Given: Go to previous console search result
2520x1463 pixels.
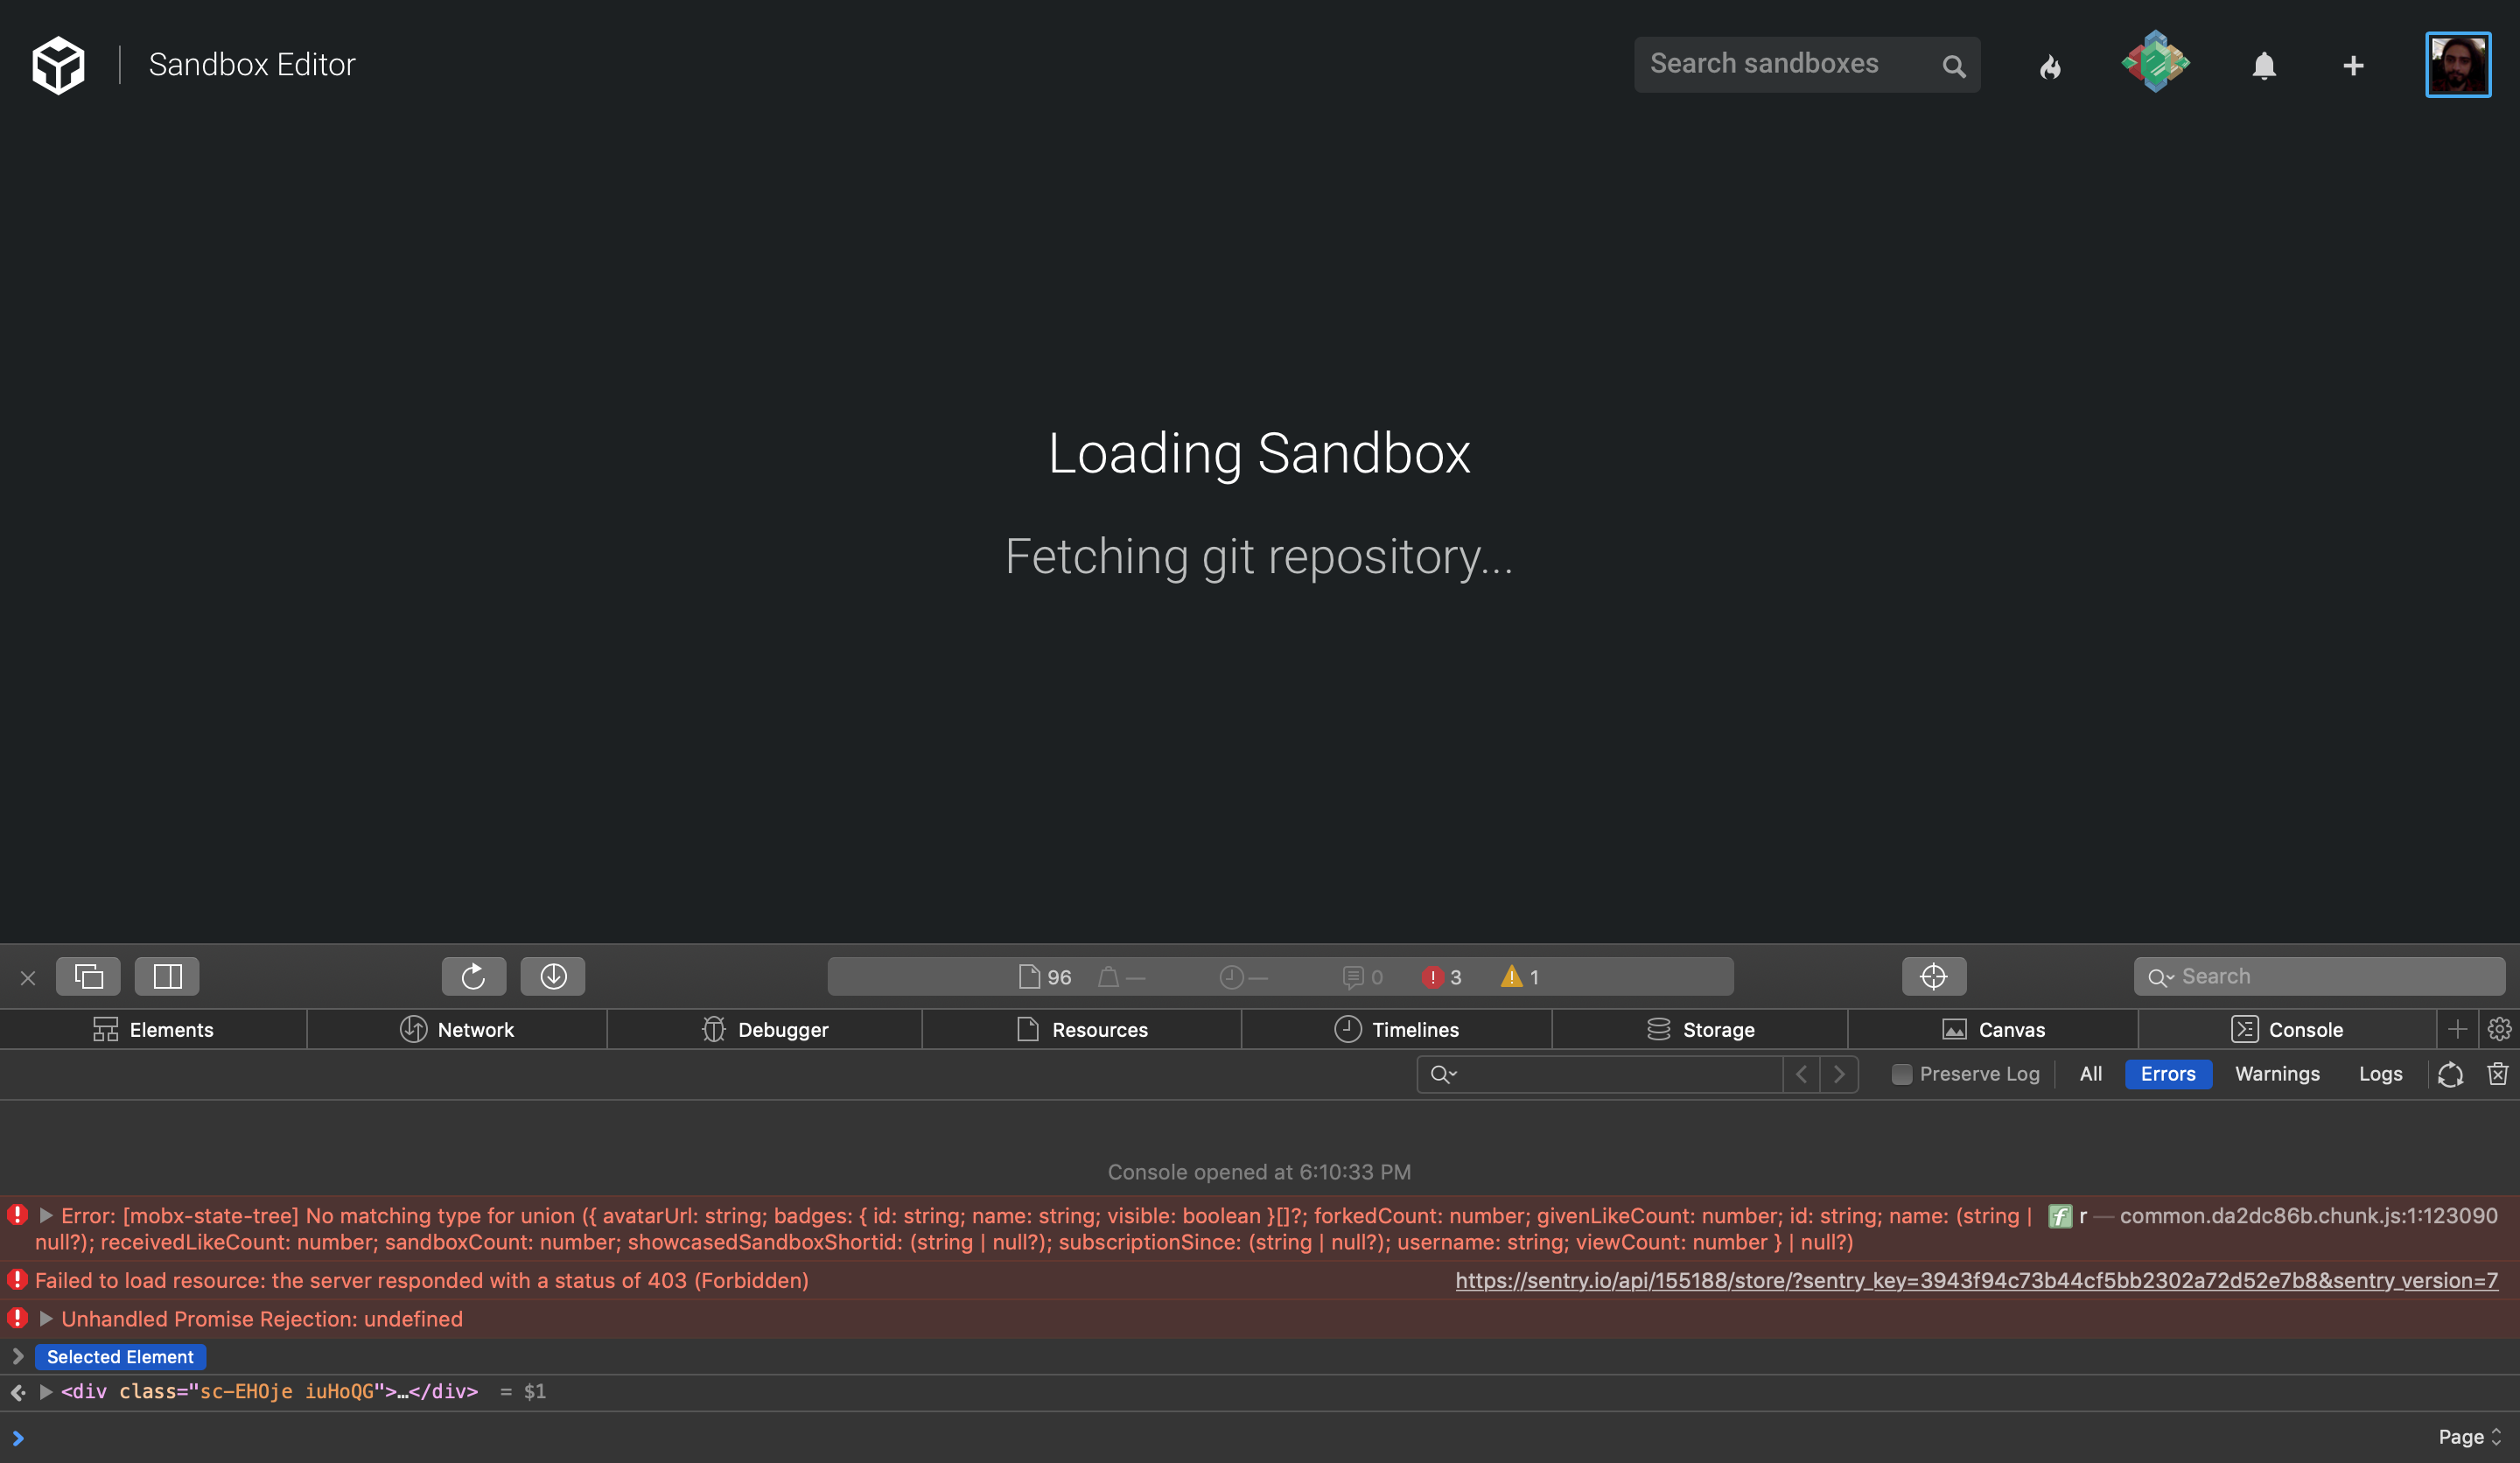Looking at the screenshot, I should pyautogui.click(x=1801, y=1074).
